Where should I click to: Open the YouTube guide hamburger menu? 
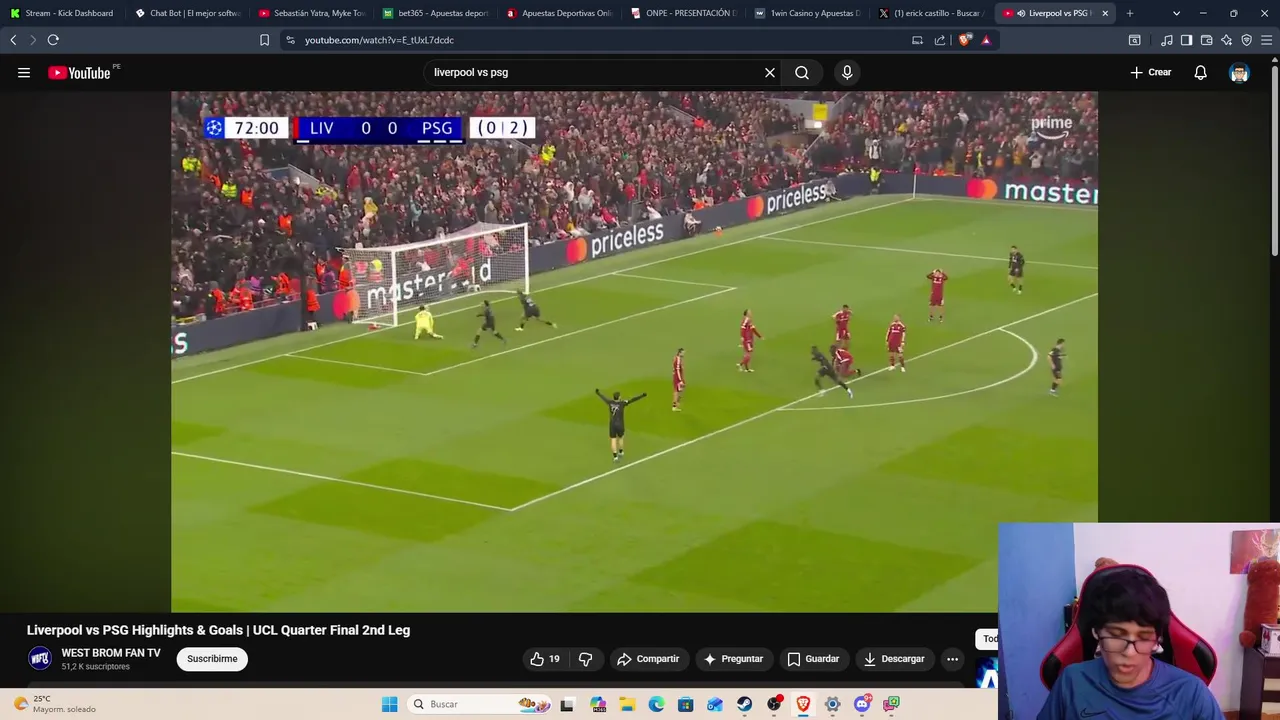24,72
